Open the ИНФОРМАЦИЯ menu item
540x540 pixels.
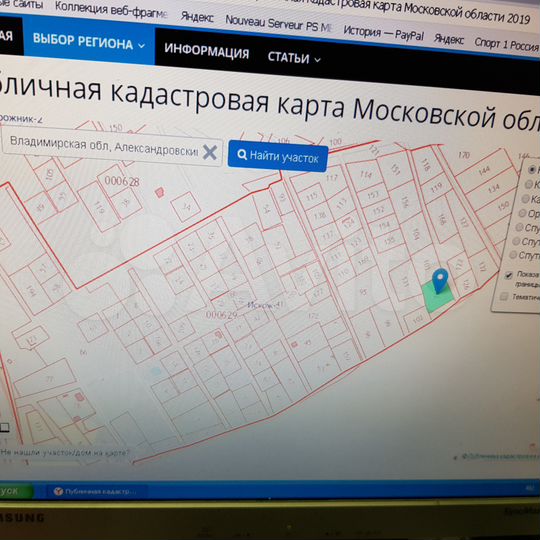(206, 51)
